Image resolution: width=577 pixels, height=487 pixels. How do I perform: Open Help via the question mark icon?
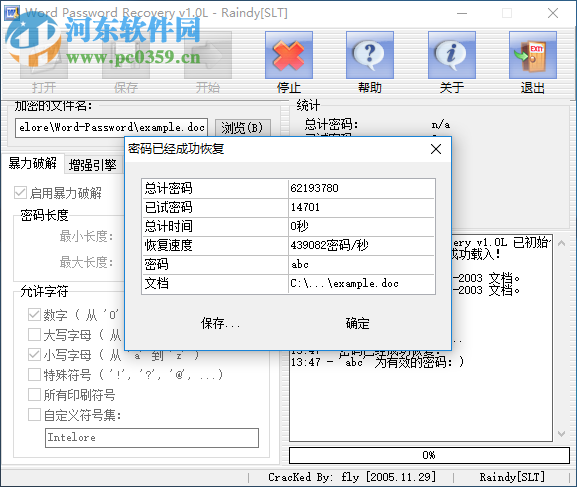tap(370, 55)
